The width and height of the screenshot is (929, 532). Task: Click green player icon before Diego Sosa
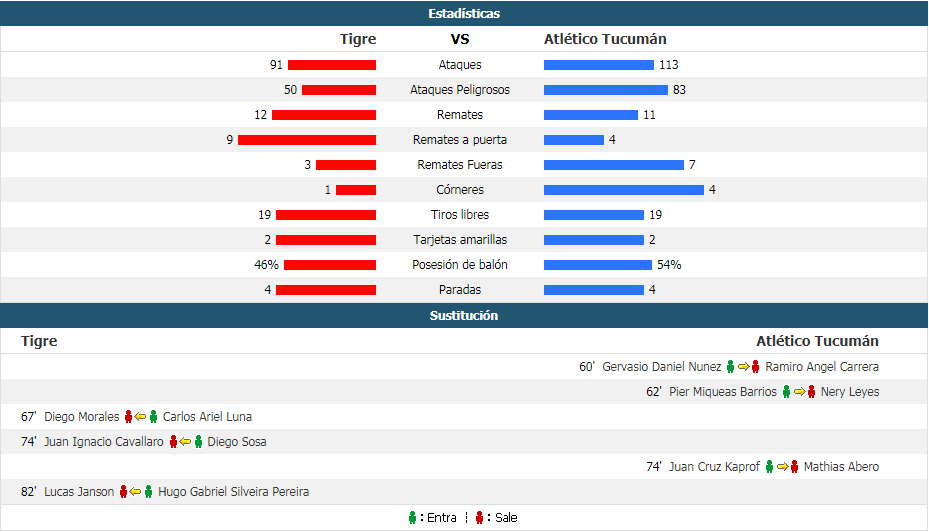(198, 441)
